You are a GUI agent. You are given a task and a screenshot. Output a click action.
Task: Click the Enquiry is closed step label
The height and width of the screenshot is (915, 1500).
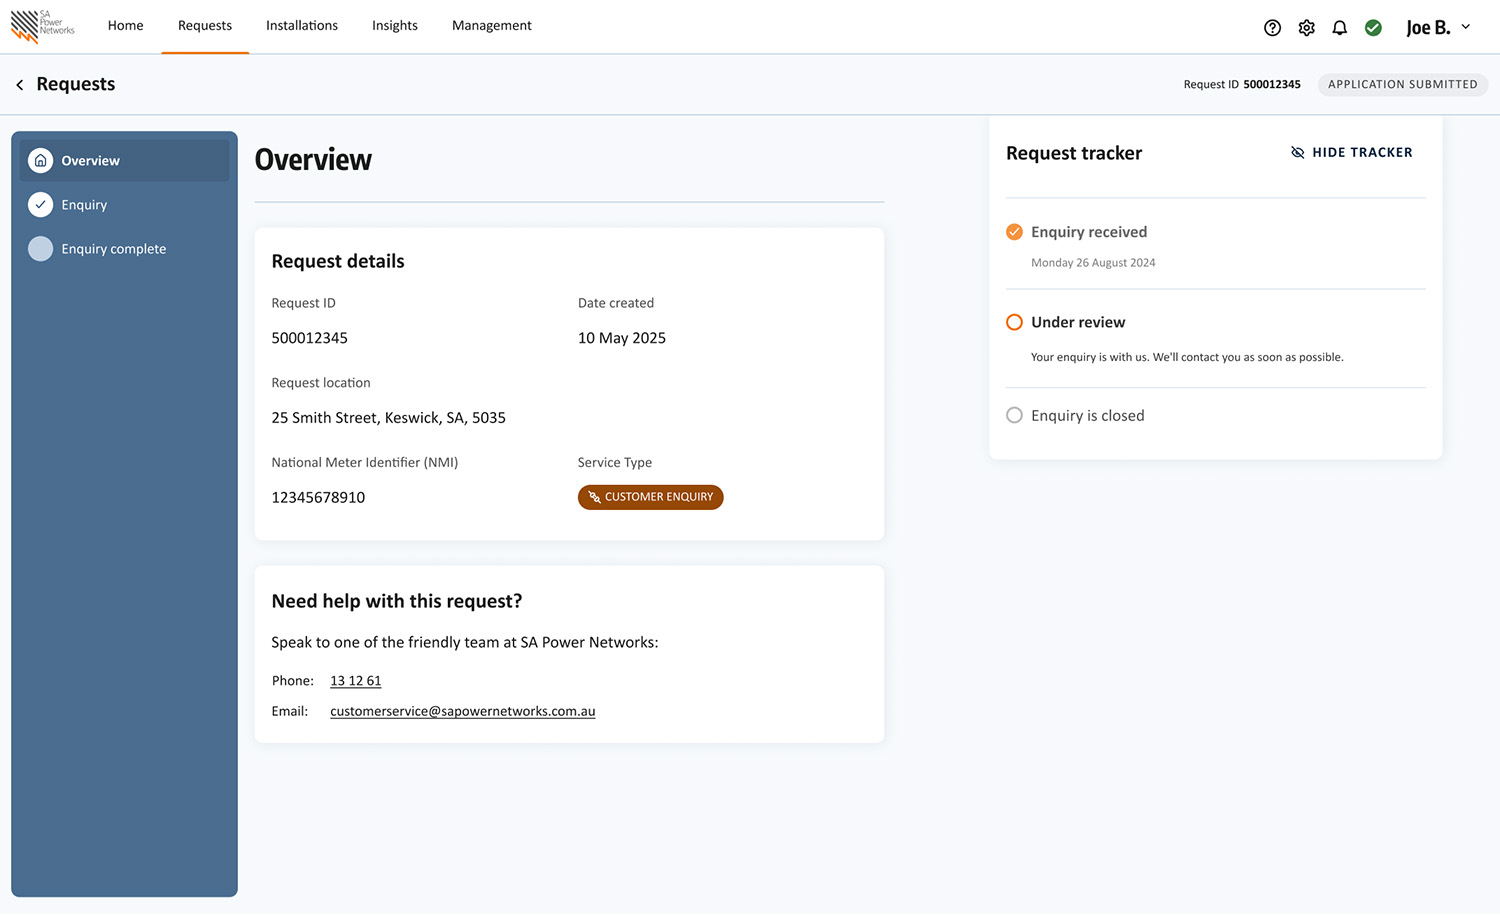click(x=1088, y=416)
